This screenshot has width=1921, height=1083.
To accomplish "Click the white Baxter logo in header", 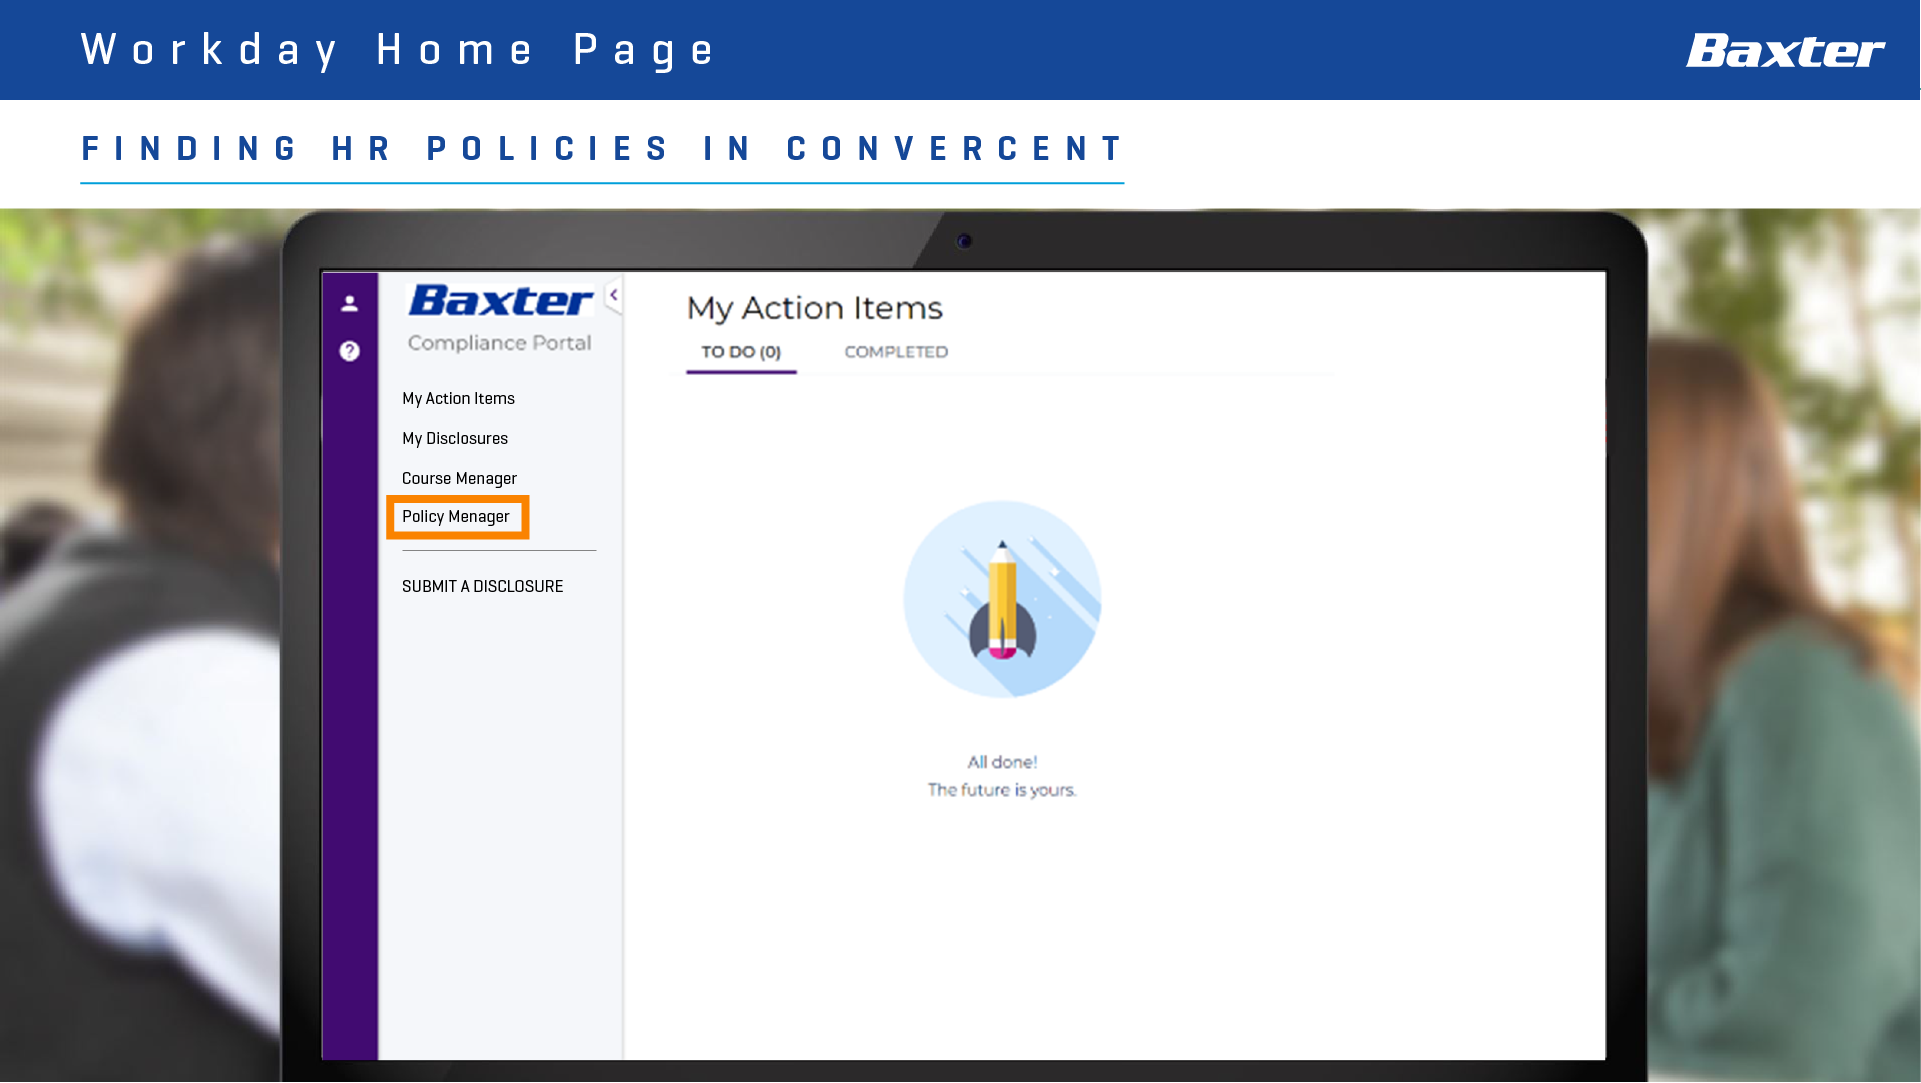I will click(x=1785, y=50).
